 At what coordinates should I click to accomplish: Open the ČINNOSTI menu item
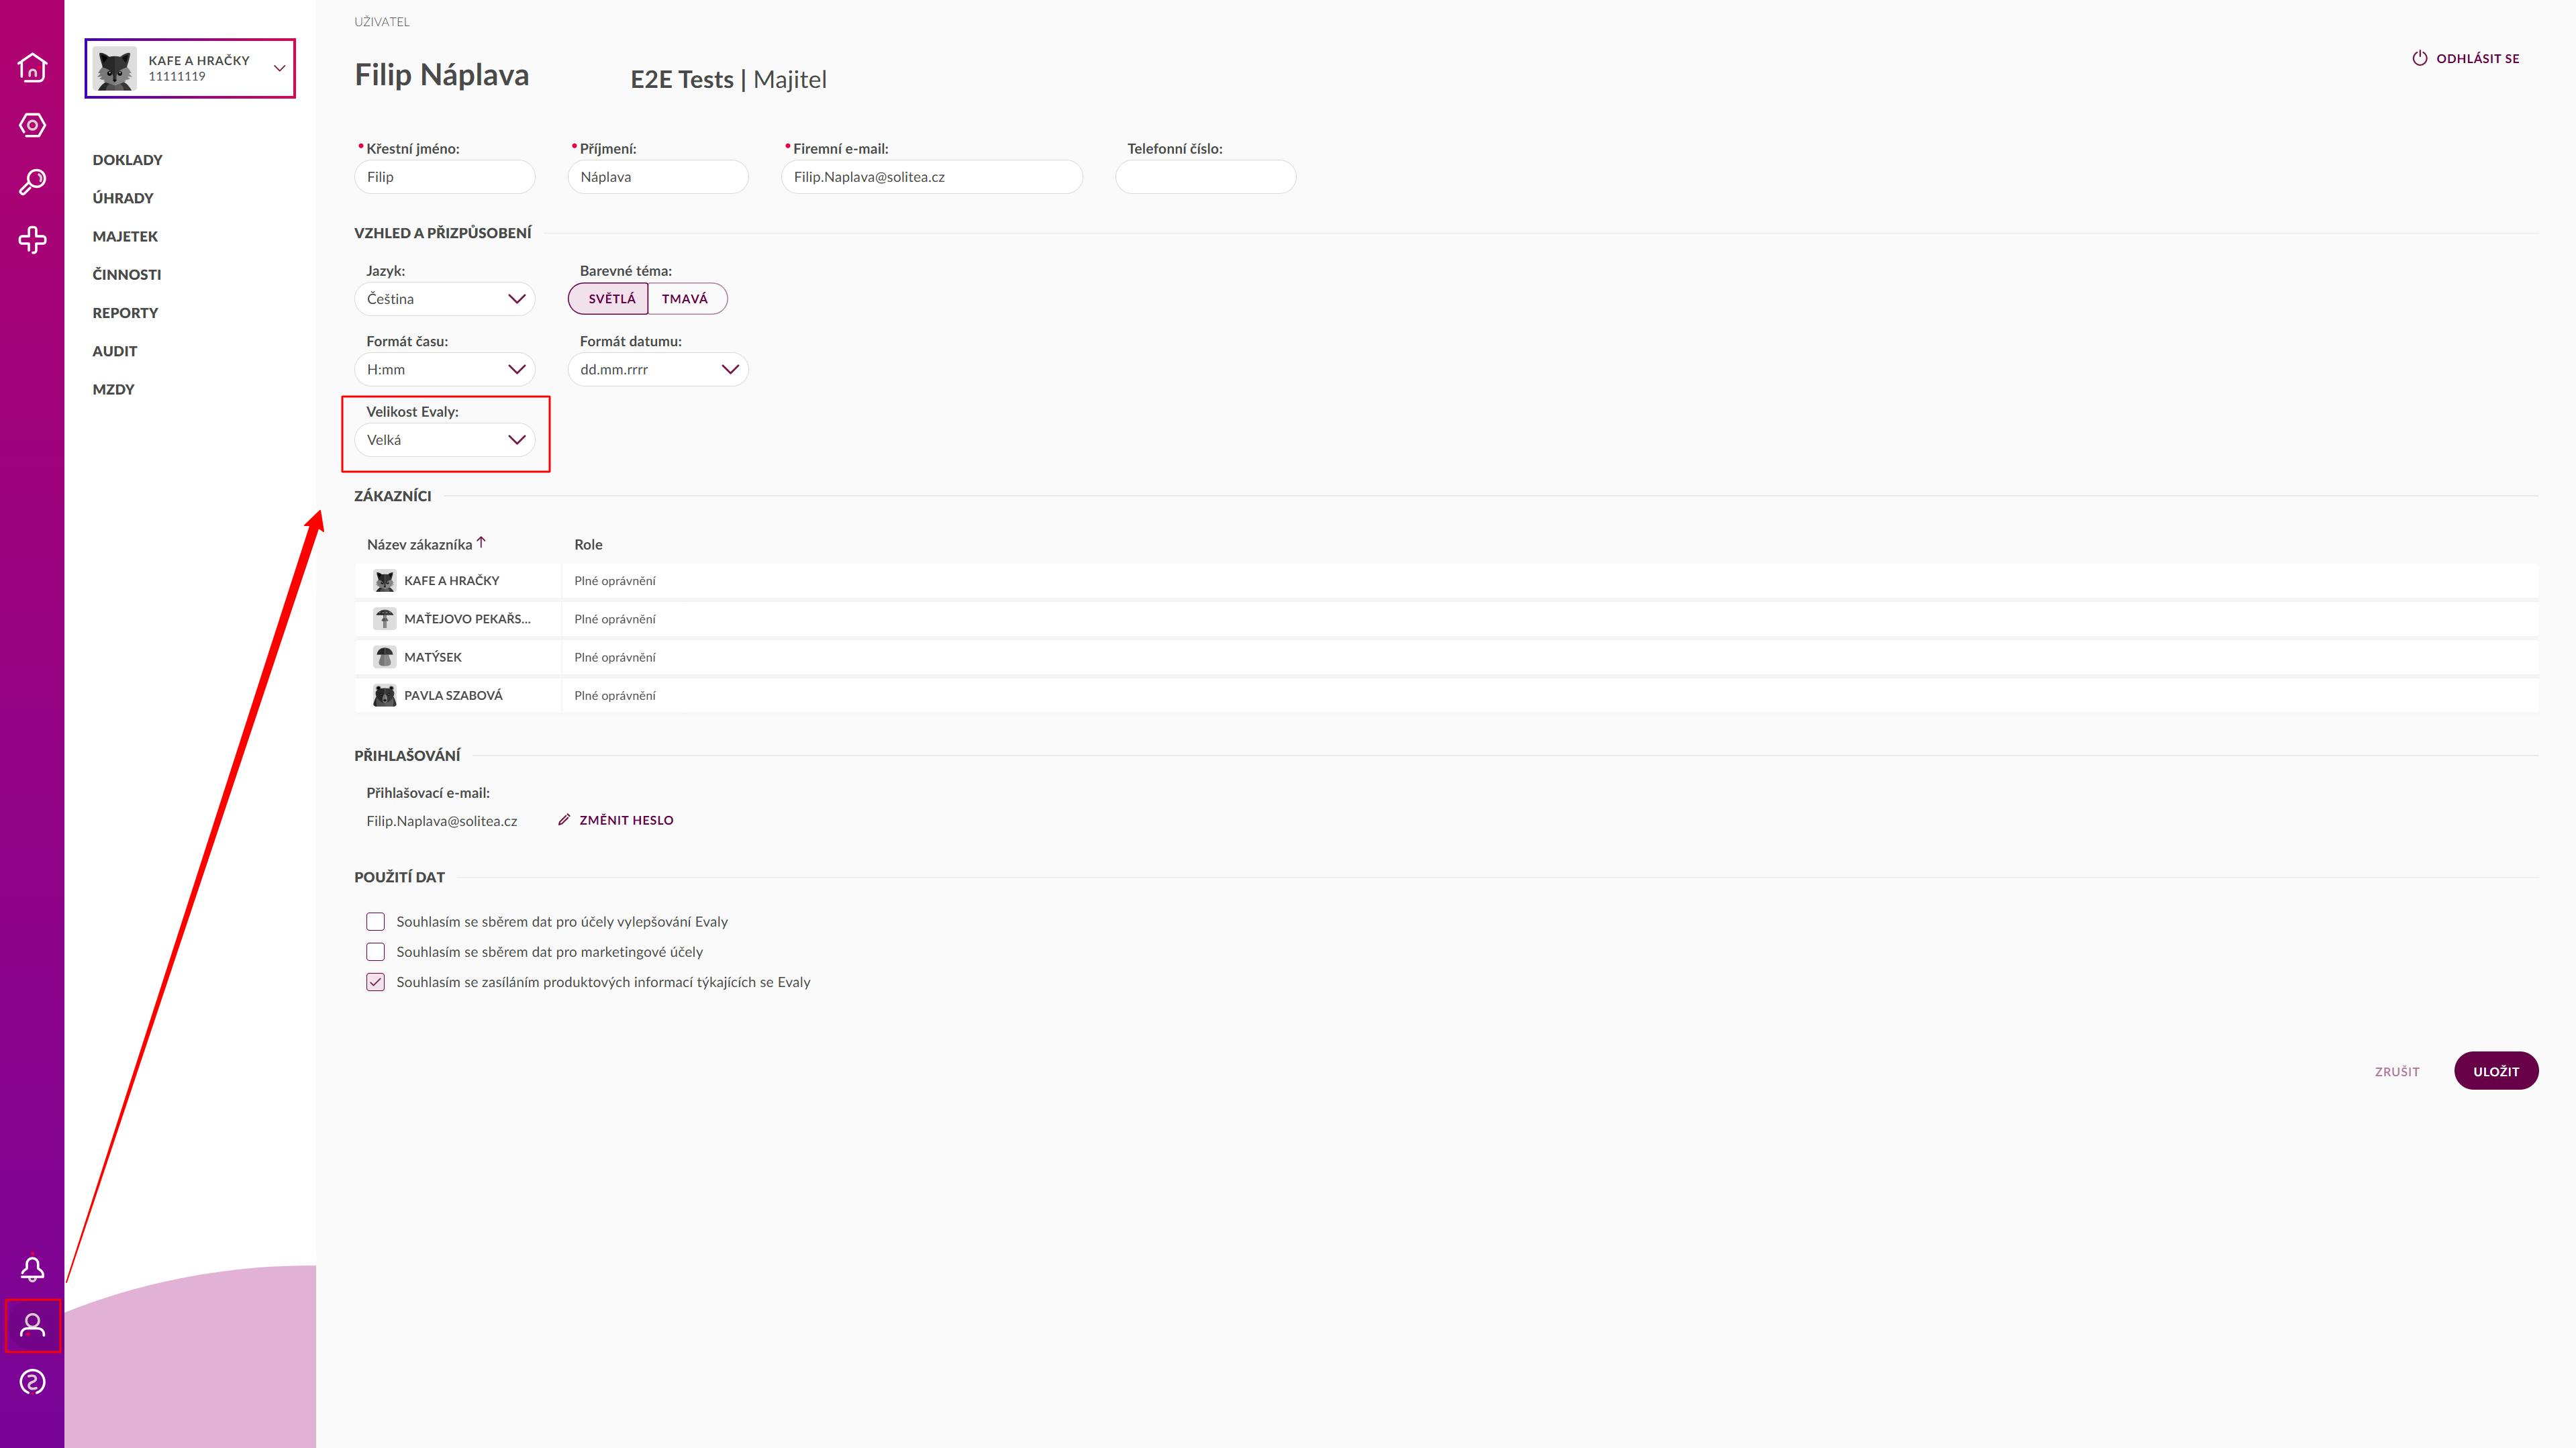pyautogui.click(x=126, y=274)
